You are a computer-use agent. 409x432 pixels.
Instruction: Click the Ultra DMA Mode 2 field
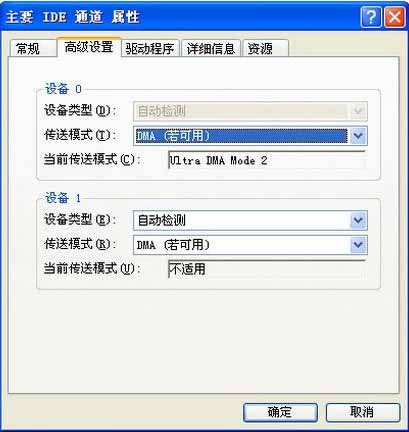tap(267, 161)
